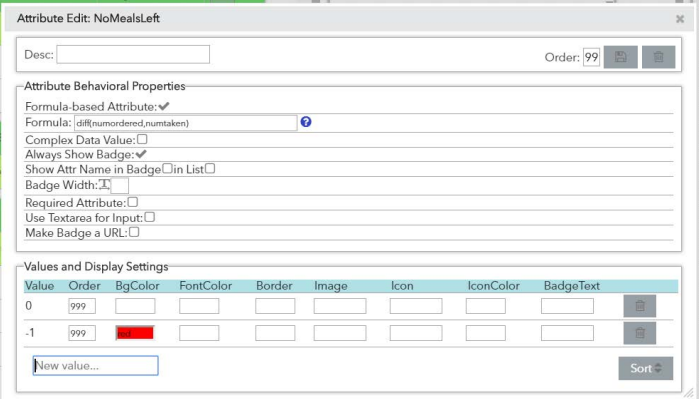Click the FontColor column header
This screenshot has width=699, height=399.
pyautogui.click(x=206, y=286)
